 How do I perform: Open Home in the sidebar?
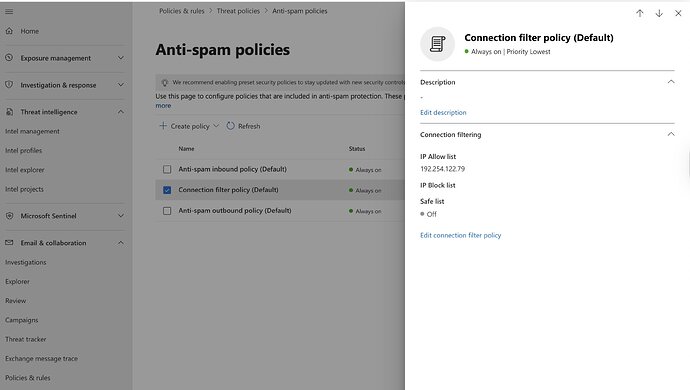29,31
